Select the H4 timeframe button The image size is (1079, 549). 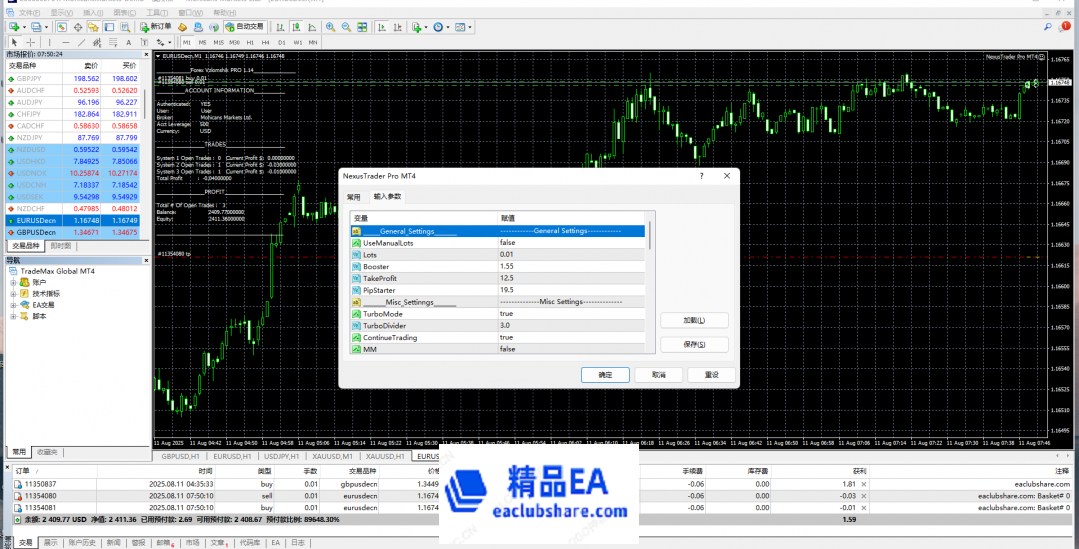pos(265,42)
